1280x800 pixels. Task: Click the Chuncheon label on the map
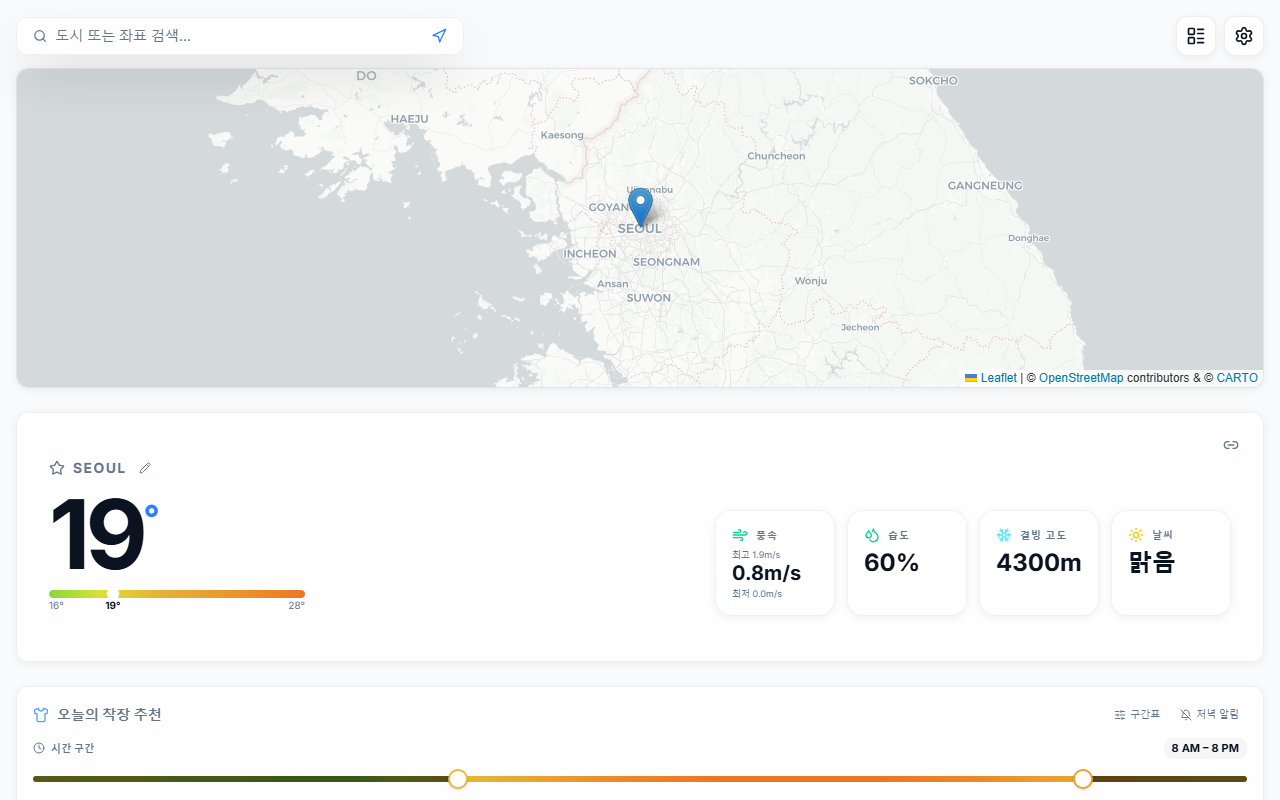[776, 156]
